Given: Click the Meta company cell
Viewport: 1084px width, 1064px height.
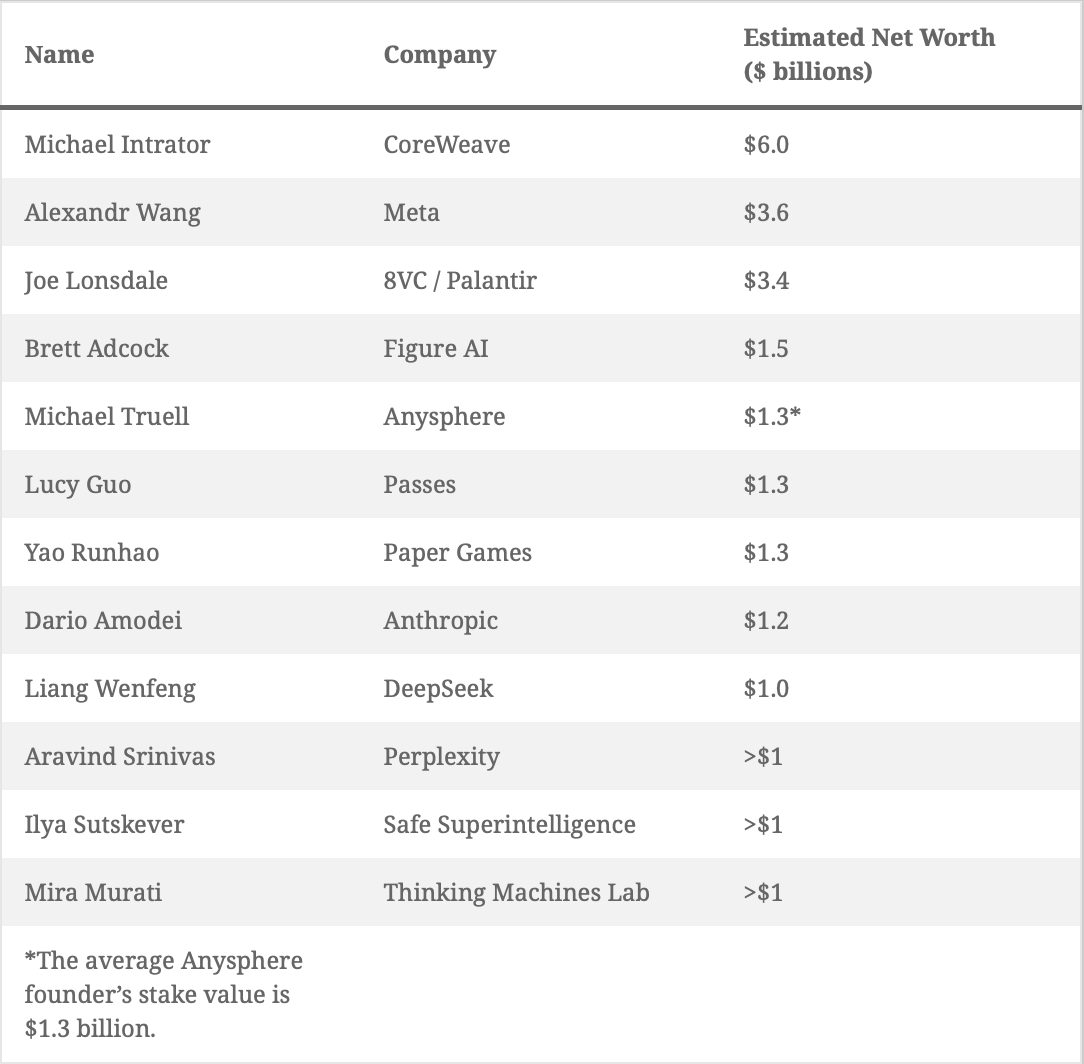Looking at the screenshot, I should 411,212.
